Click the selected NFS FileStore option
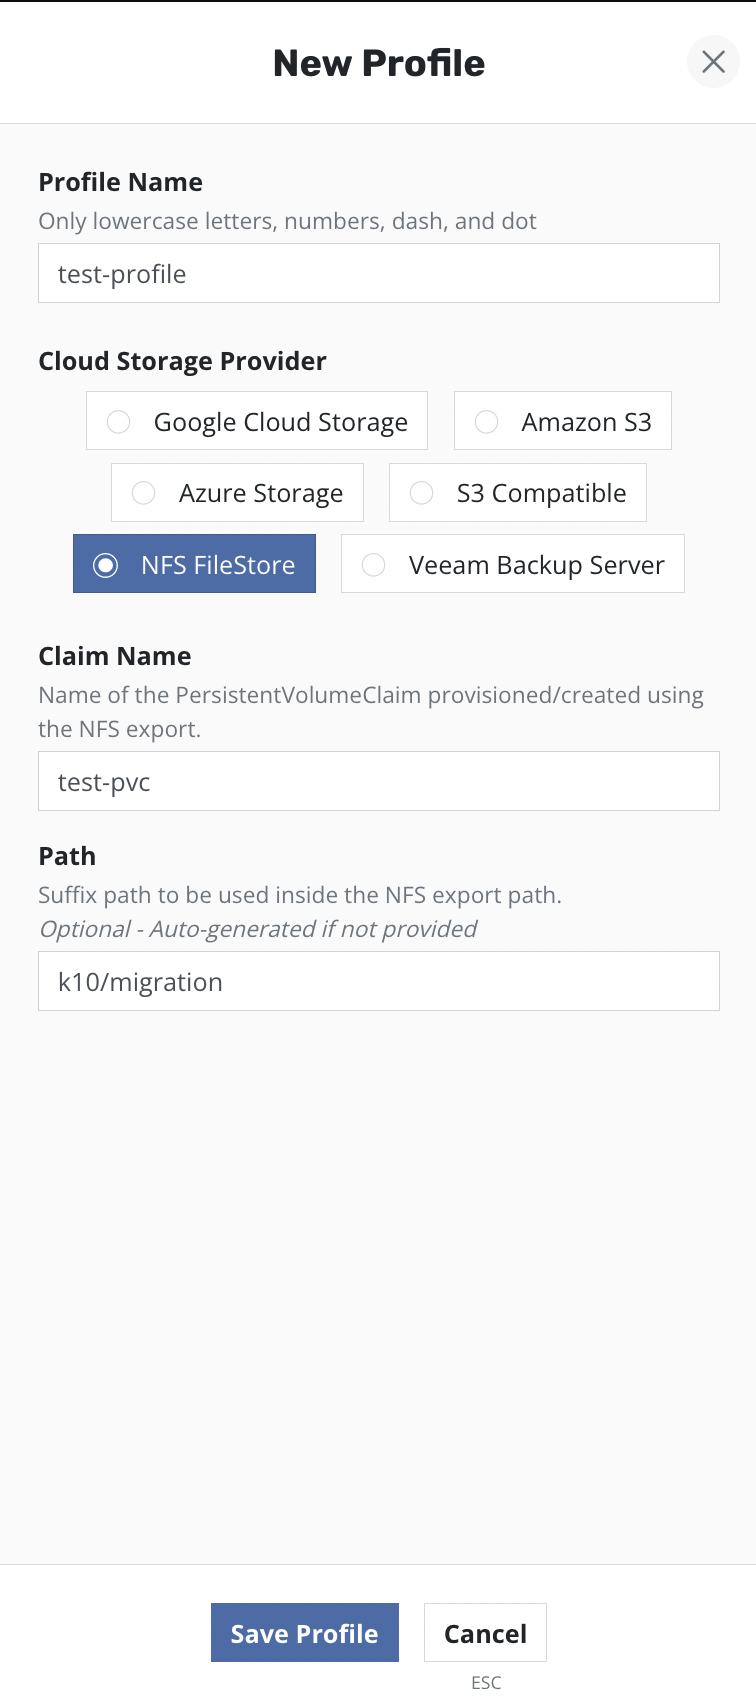 click(194, 564)
